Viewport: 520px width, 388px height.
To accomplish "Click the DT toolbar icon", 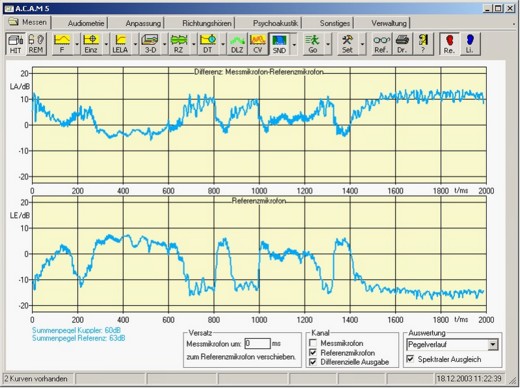I will coord(208,44).
